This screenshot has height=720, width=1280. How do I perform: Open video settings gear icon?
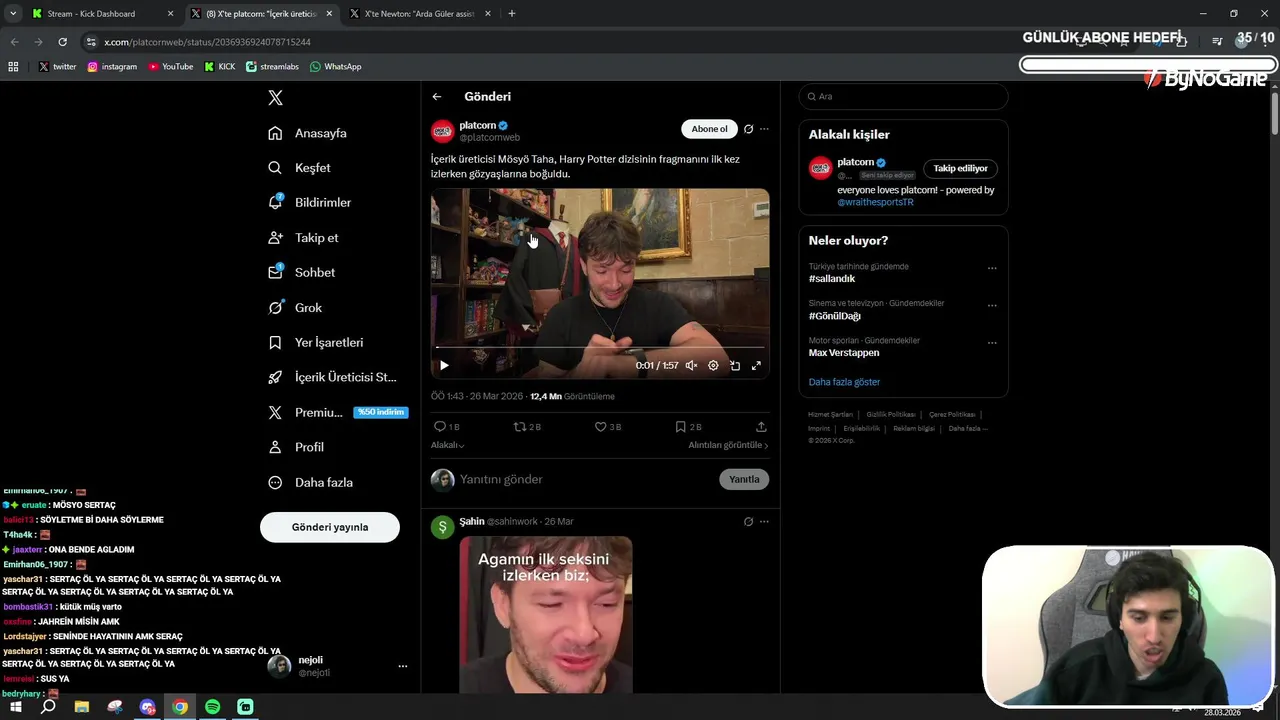(x=713, y=366)
